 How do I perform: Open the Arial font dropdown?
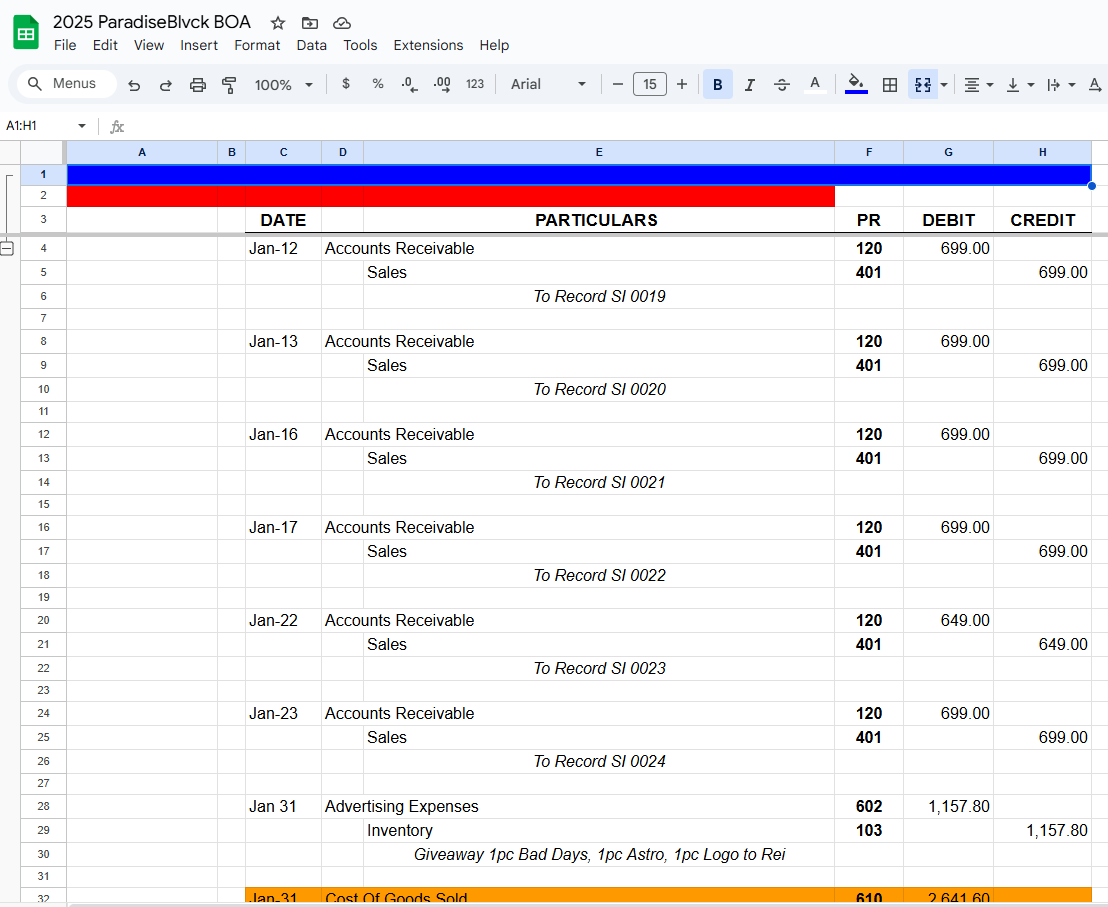pos(548,84)
